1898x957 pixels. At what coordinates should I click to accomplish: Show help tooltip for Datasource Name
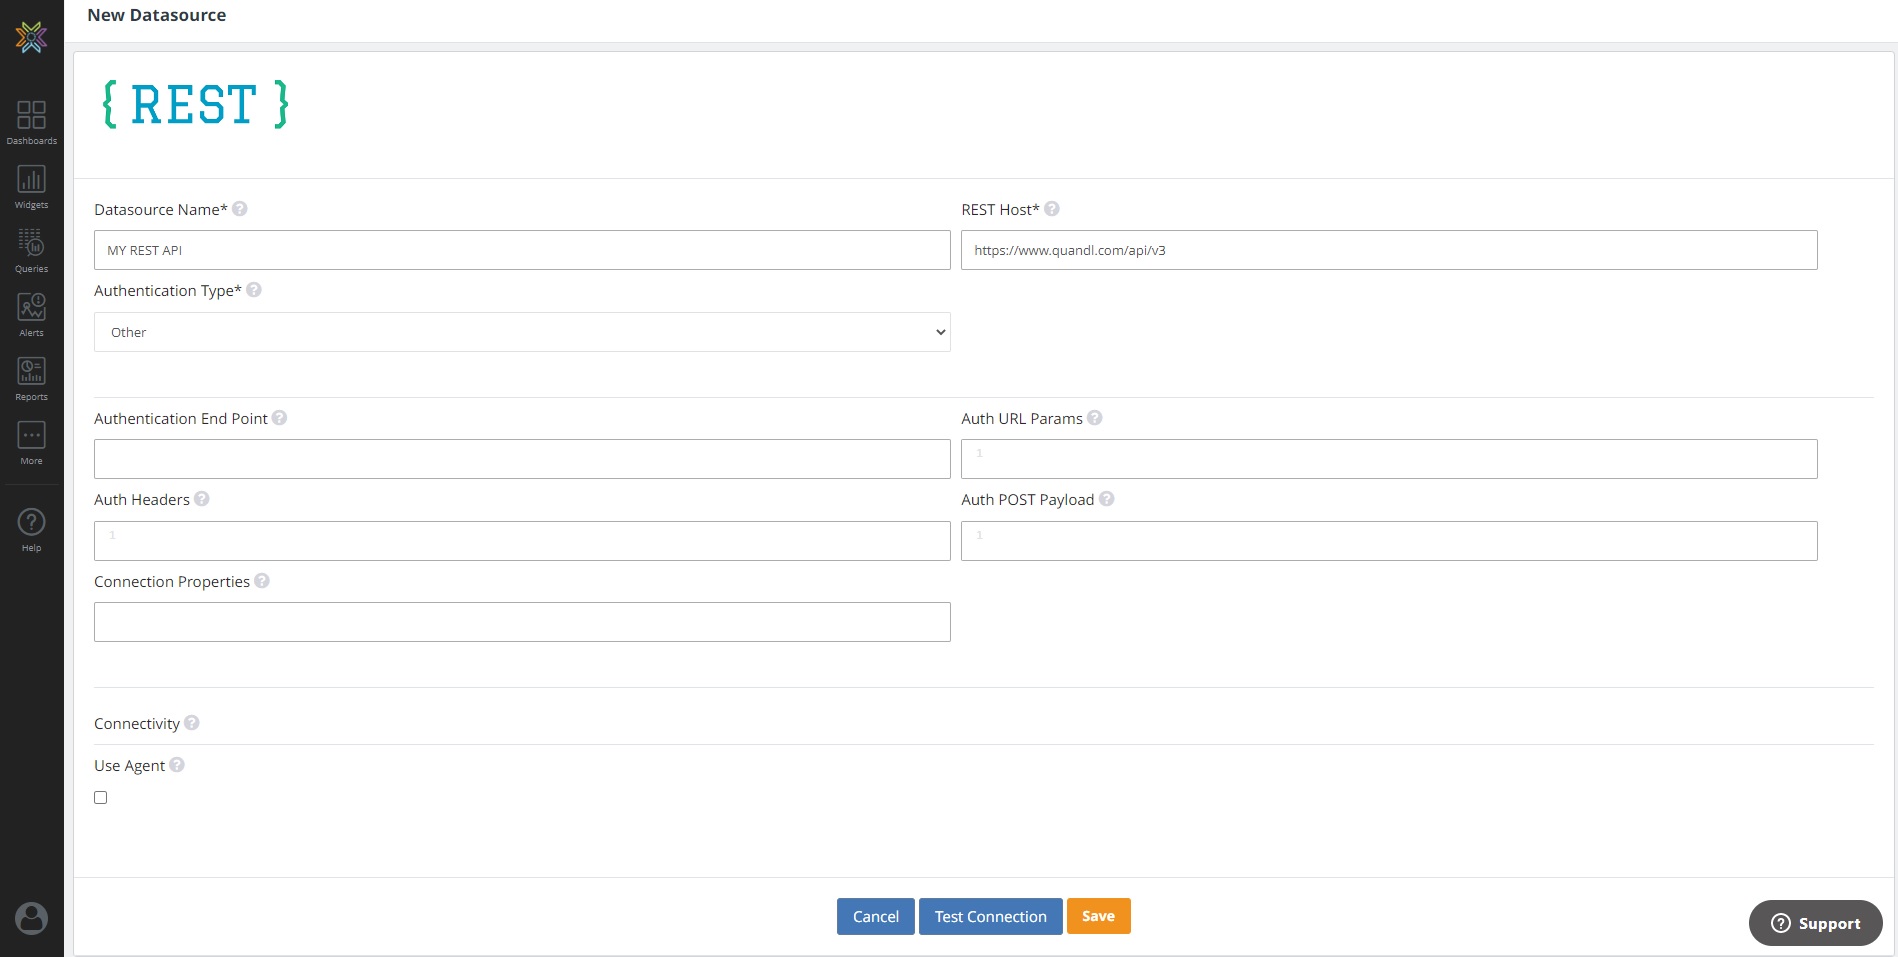point(240,209)
